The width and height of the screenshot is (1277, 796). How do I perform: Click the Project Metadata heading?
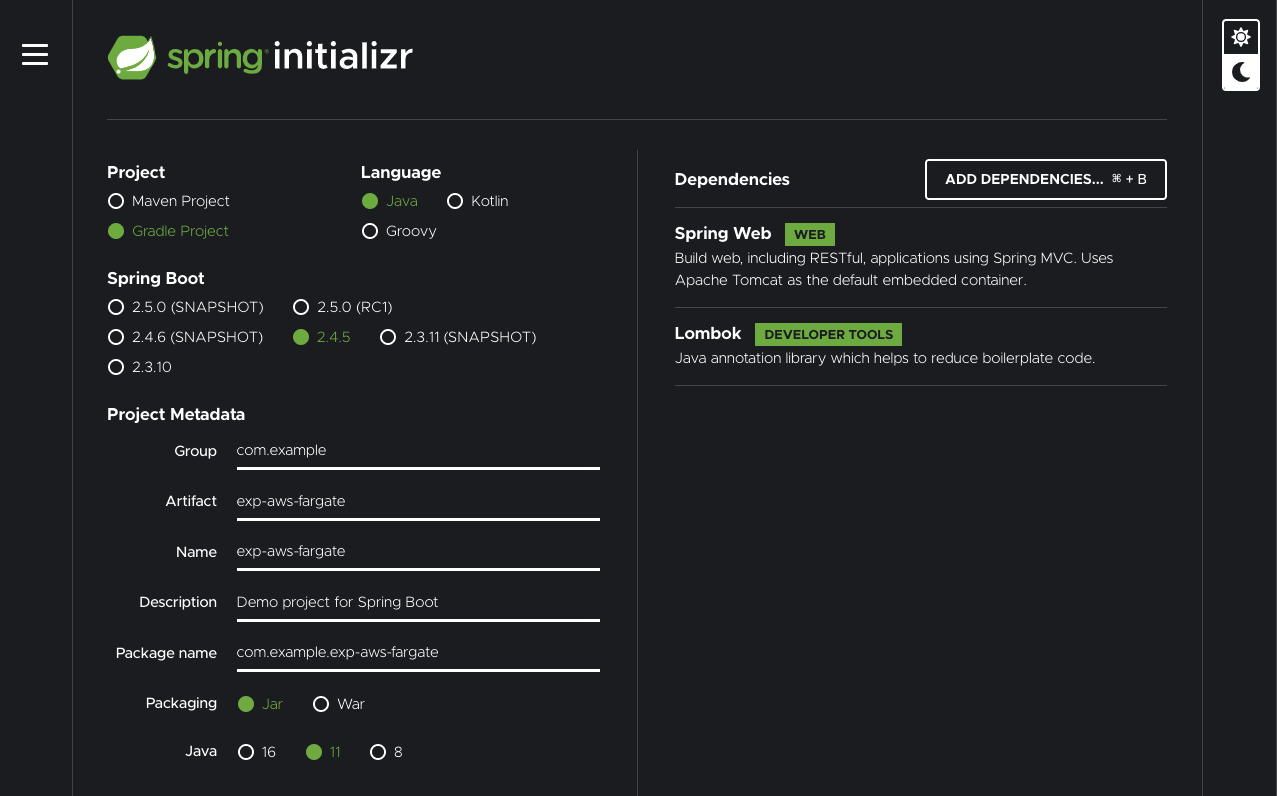point(176,414)
